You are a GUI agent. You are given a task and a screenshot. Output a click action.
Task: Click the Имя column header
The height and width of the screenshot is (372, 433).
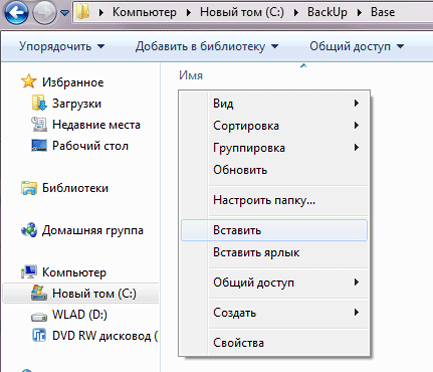[191, 75]
